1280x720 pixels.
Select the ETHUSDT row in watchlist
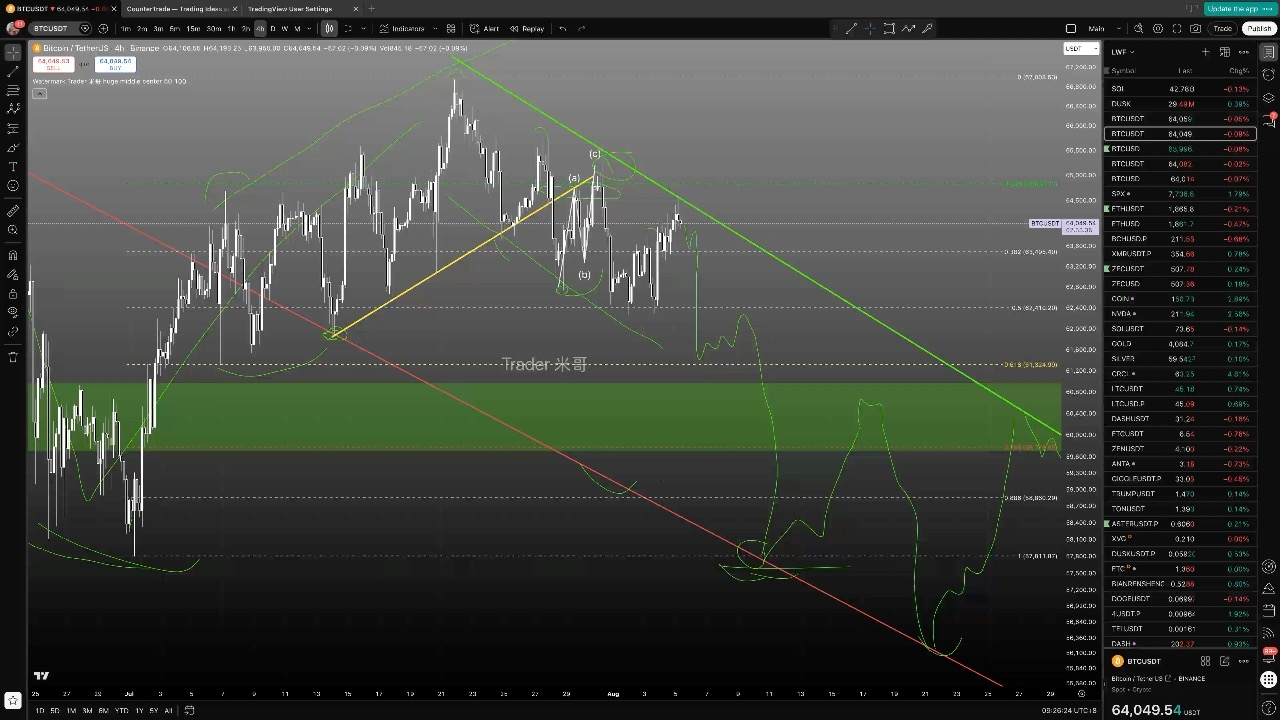(1180, 209)
